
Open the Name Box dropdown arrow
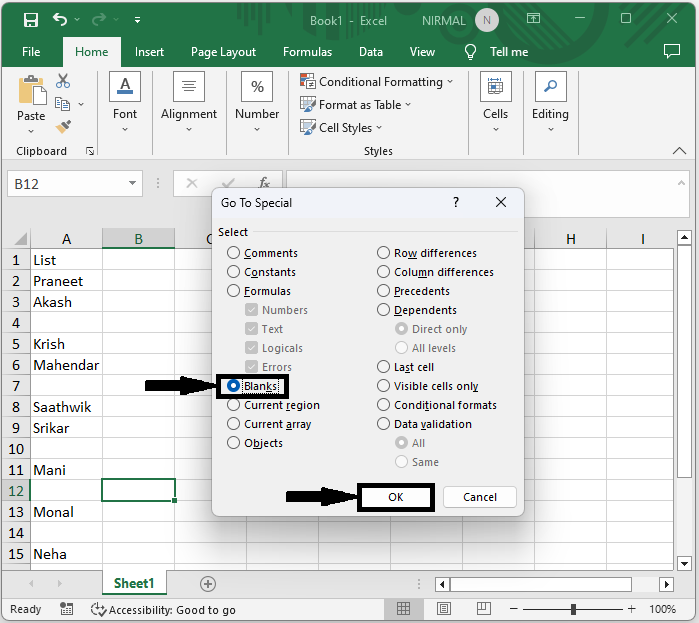point(133,184)
